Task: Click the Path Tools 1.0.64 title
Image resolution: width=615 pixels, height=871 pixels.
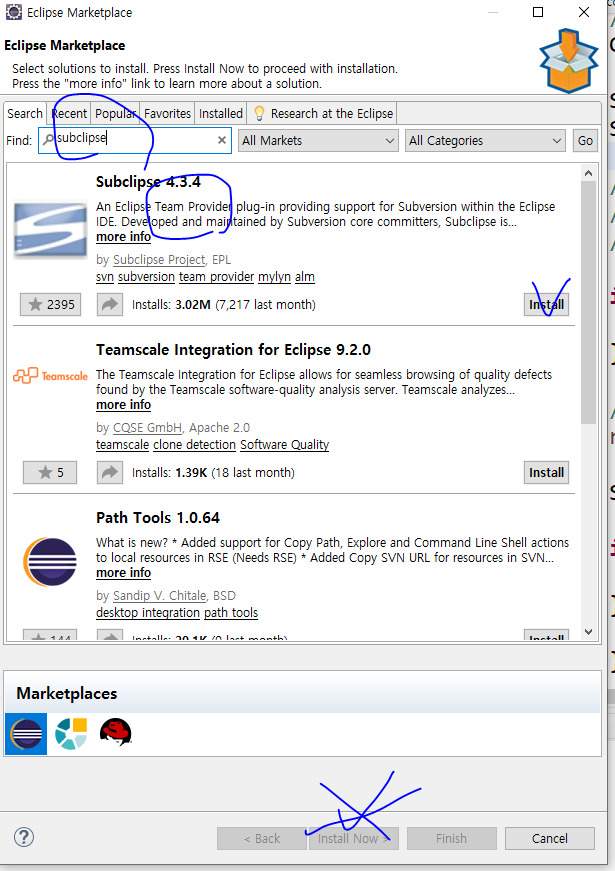Action: (158, 518)
